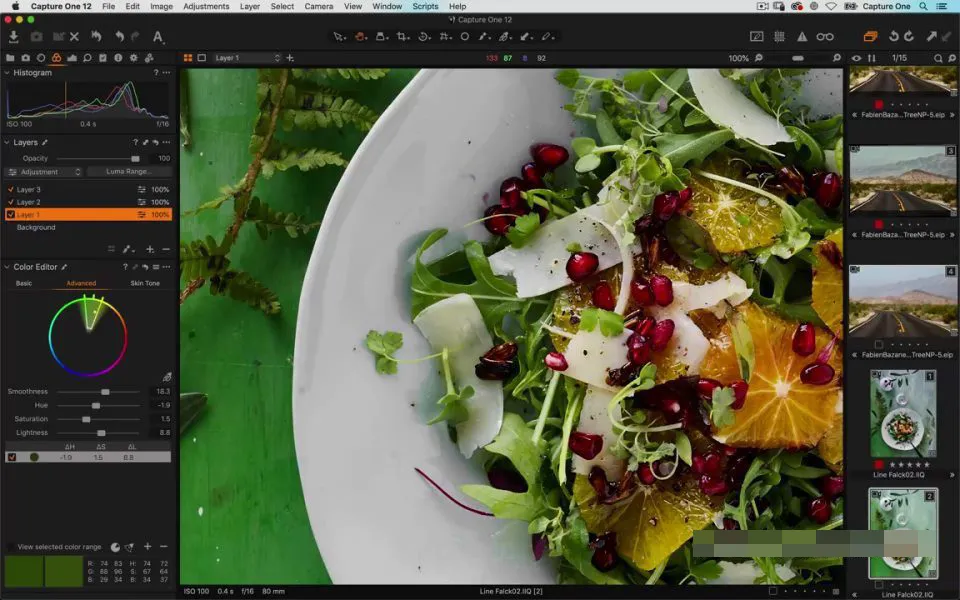This screenshot has height=600, width=960.
Task: Open the Color tool tab icon
Action: (x=56, y=58)
